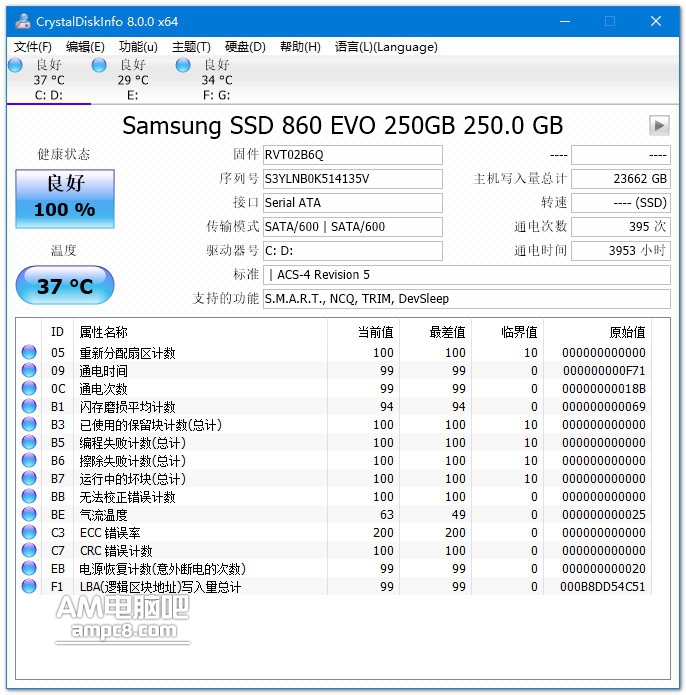Image resolution: width=686 pixels, height=695 pixels.
Task: Click the host writes value 23662 GB
Action: tap(621, 179)
